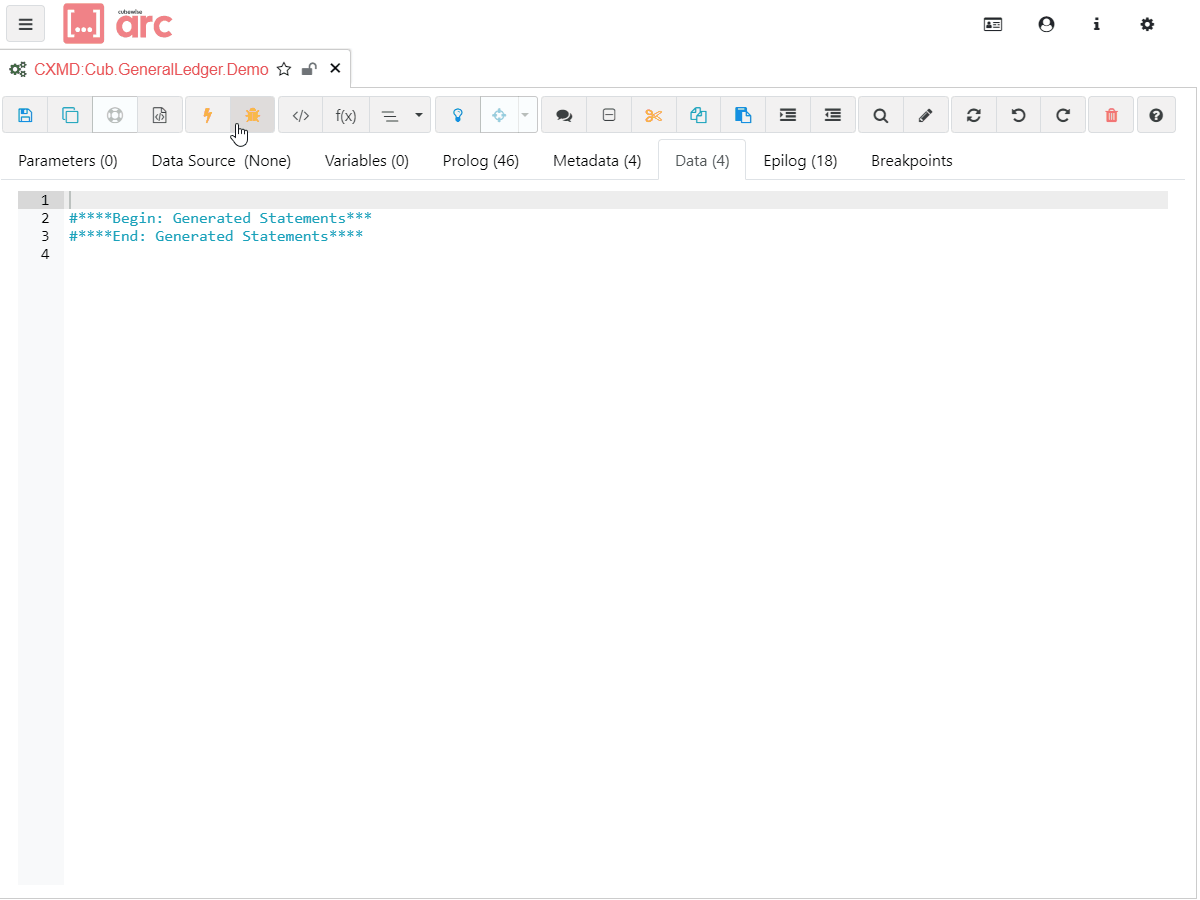Cut selection with the scissors icon
This screenshot has width=1200, height=900.
click(654, 115)
